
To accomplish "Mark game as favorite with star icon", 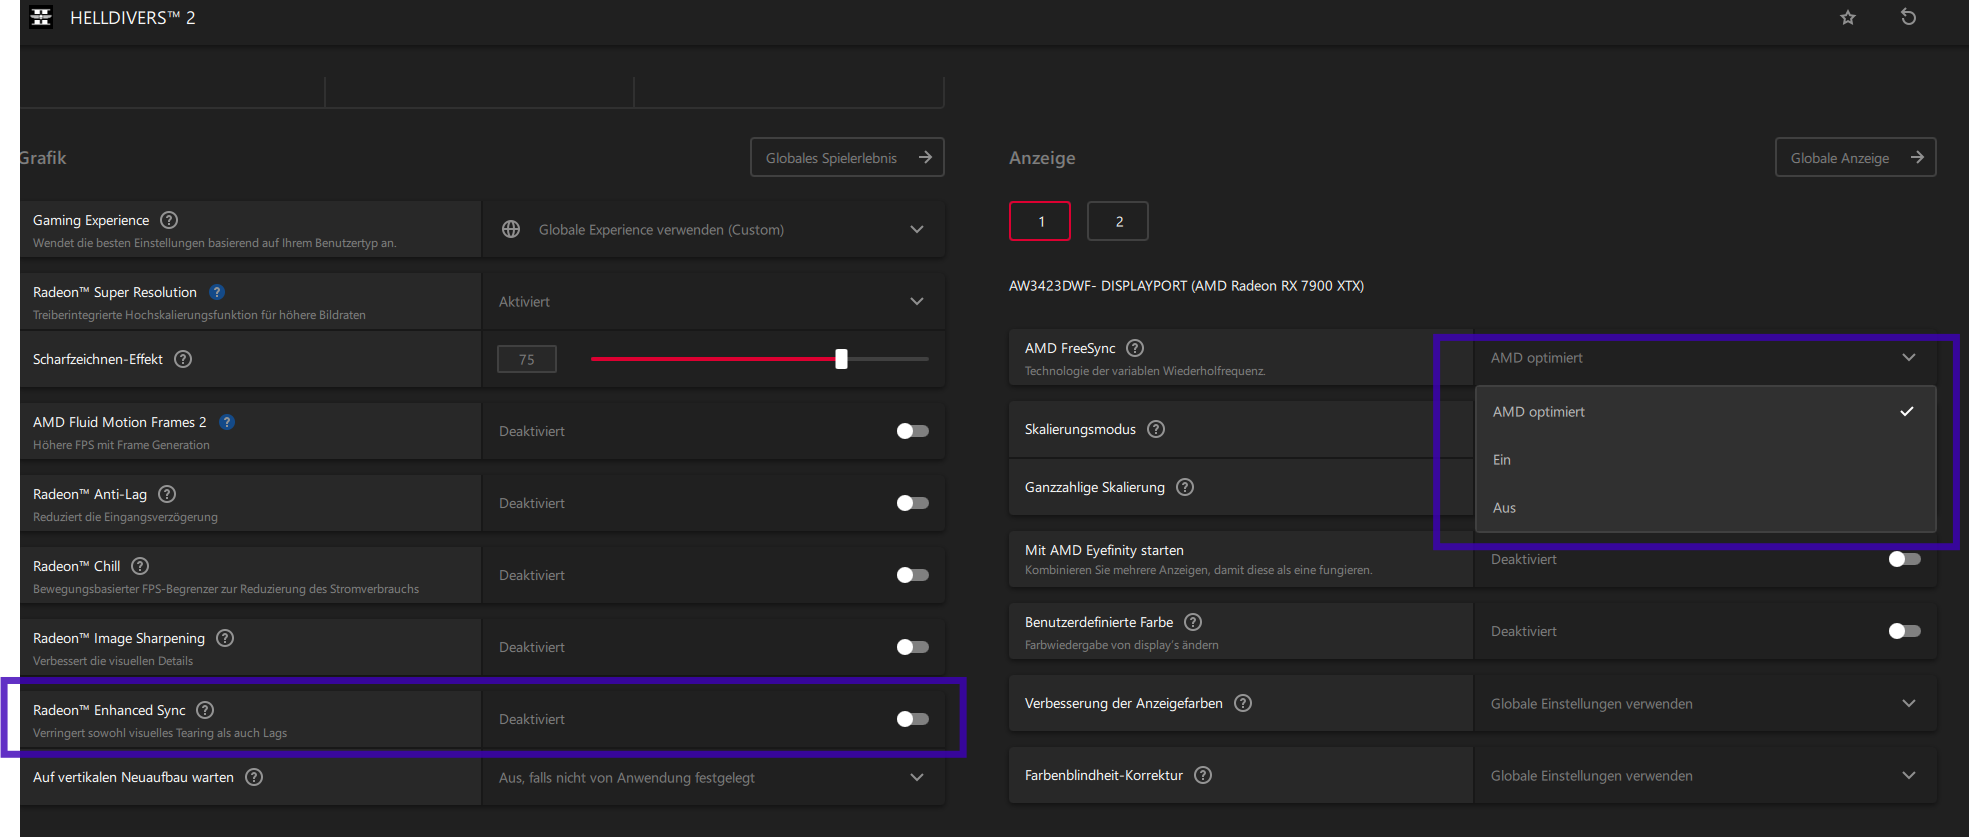I will coord(1848,17).
